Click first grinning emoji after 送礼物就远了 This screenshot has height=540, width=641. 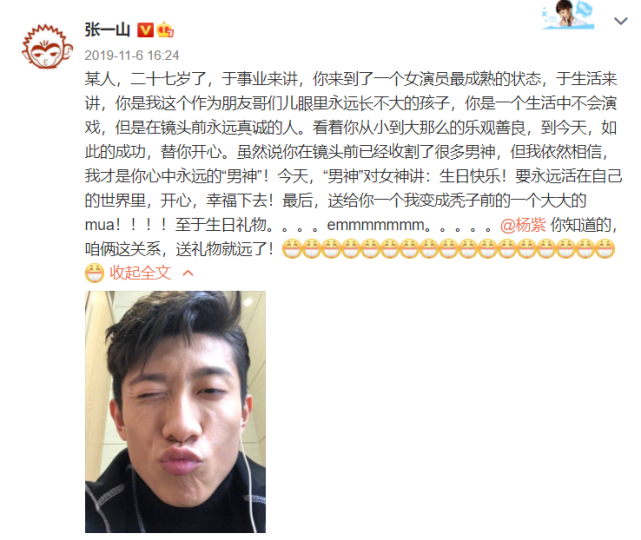coord(292,249)
